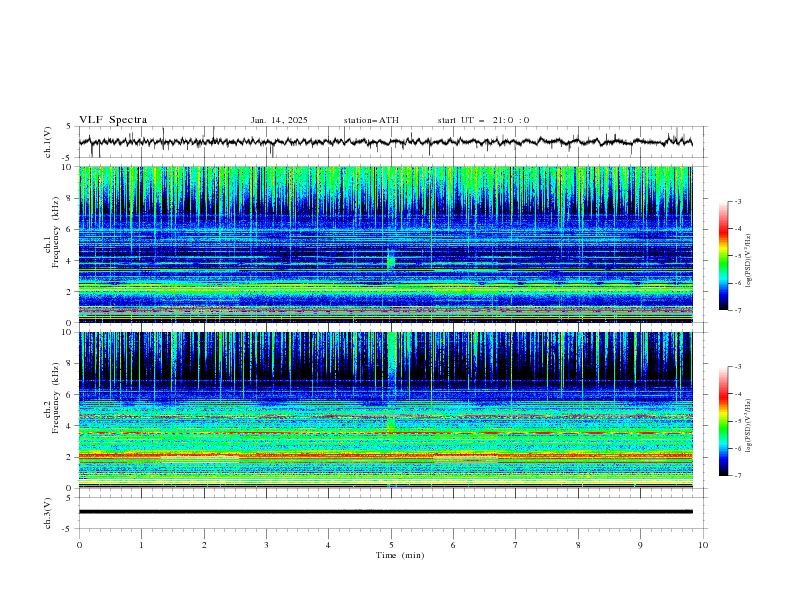Image resolution: width=792 pixels, height=612 pixels.
Task: Click the 'VLF Spectra' title text
Action: [x=113, y=120]
